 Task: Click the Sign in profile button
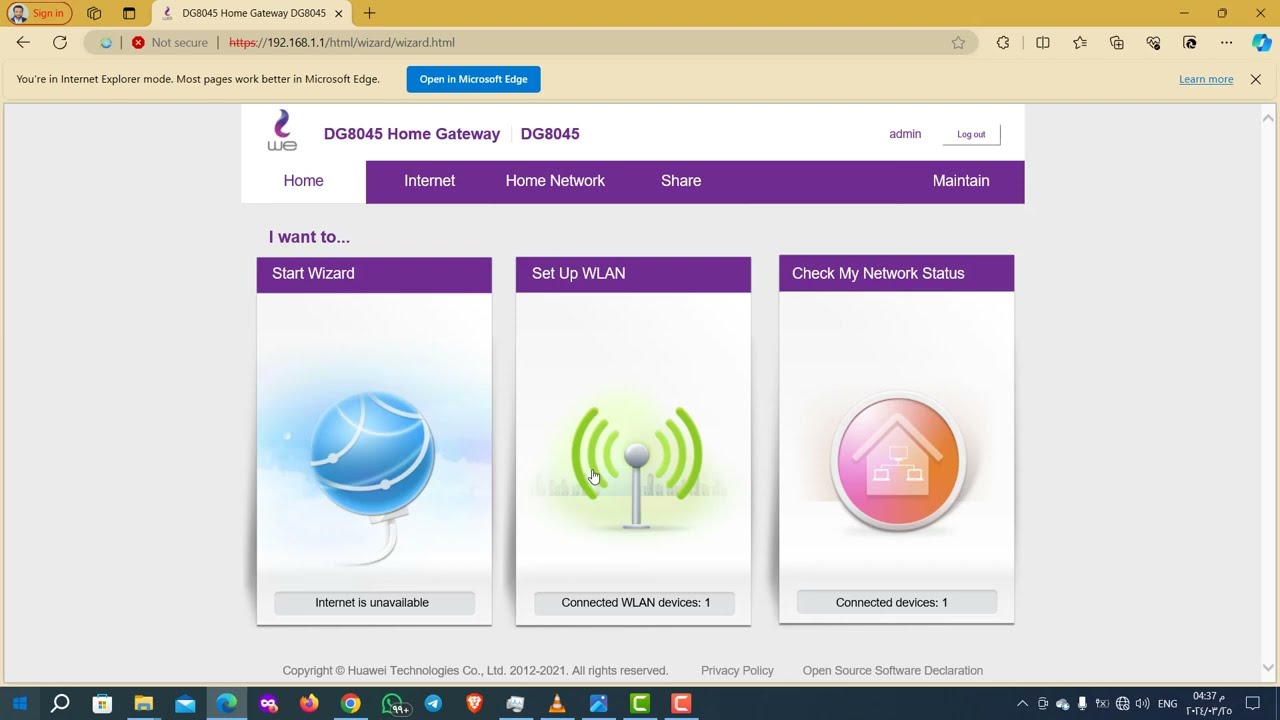tap(39, 13)
